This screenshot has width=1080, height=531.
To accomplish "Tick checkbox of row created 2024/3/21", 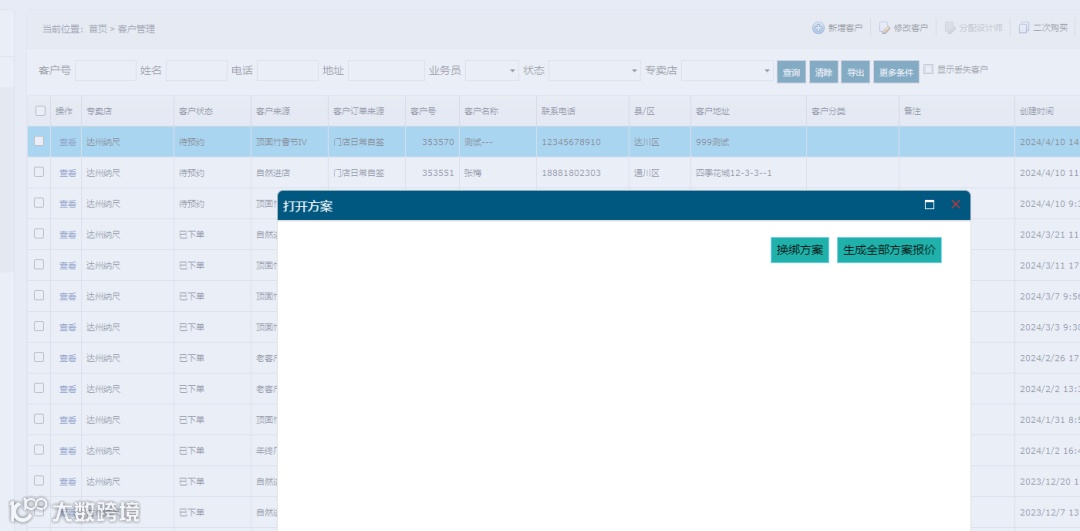I will (x=39, y=234).
